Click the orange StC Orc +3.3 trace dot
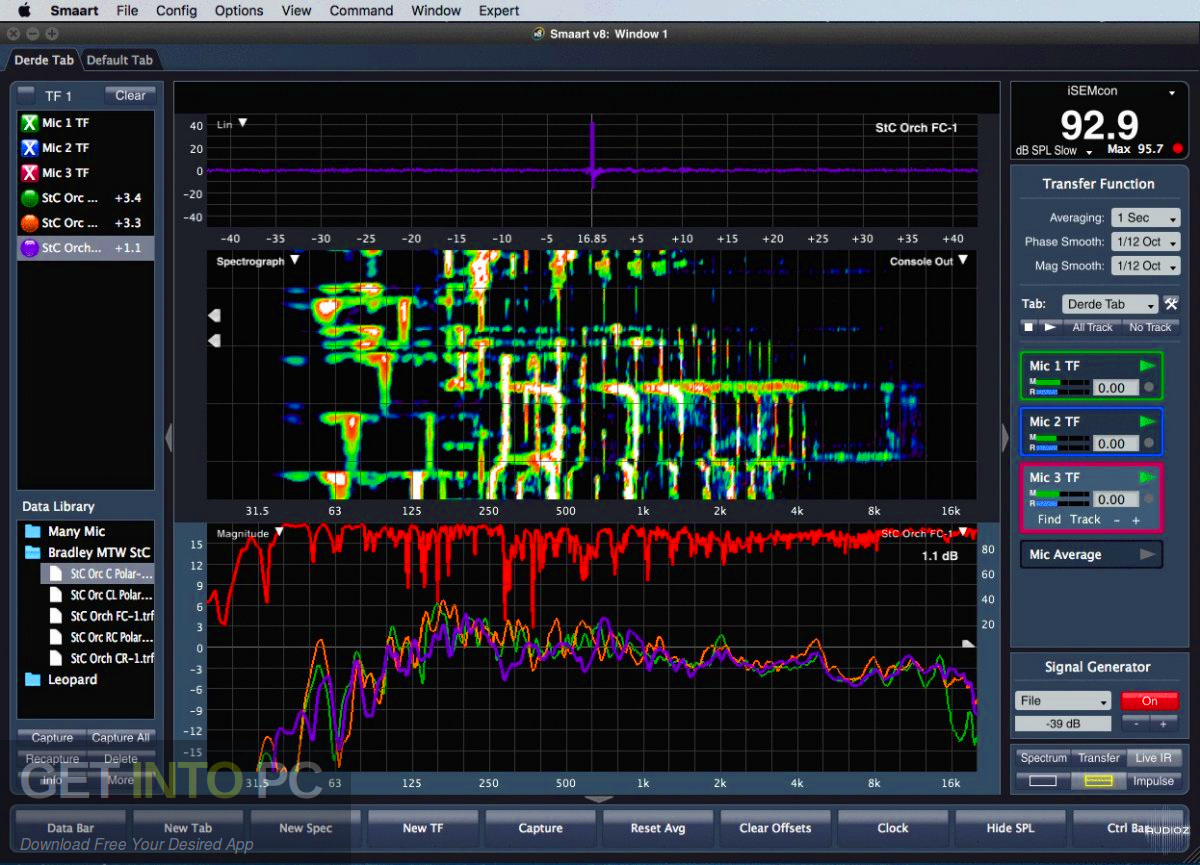Viewport: 1200px width, 865px height. pos(29,223)
